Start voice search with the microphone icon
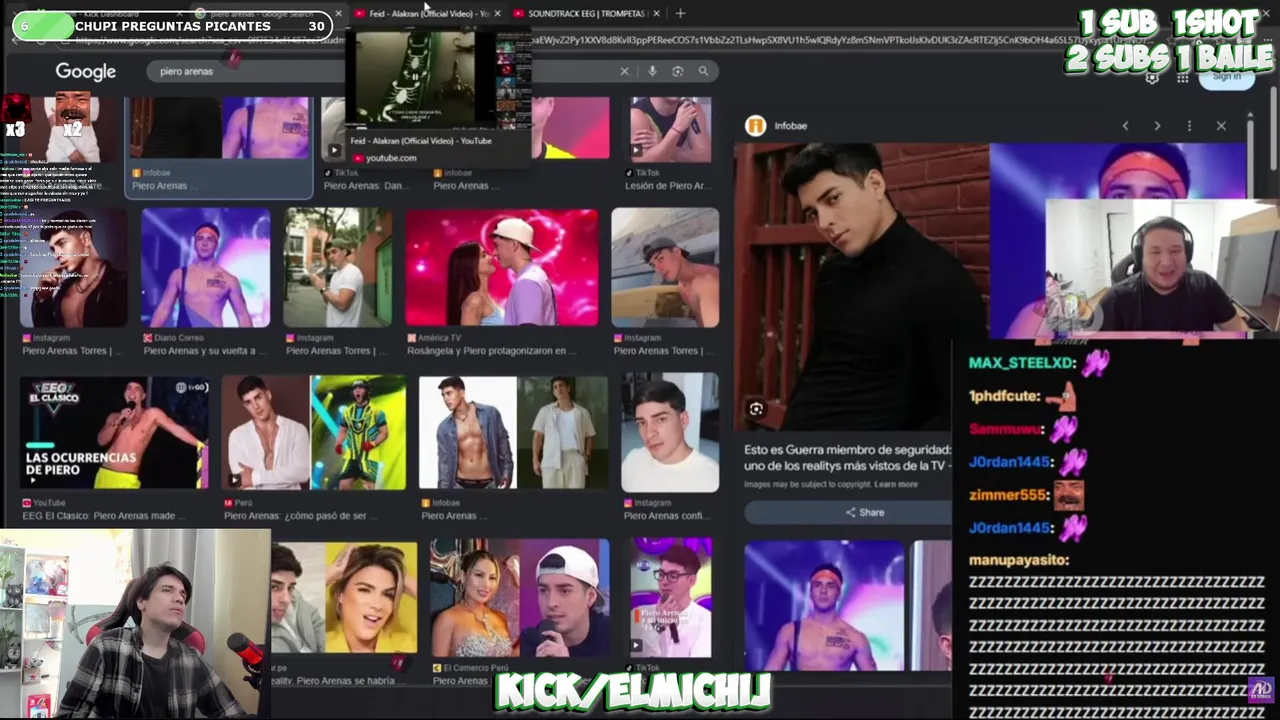This screenshot has height=720, width=1280. (x=652, y=71)
